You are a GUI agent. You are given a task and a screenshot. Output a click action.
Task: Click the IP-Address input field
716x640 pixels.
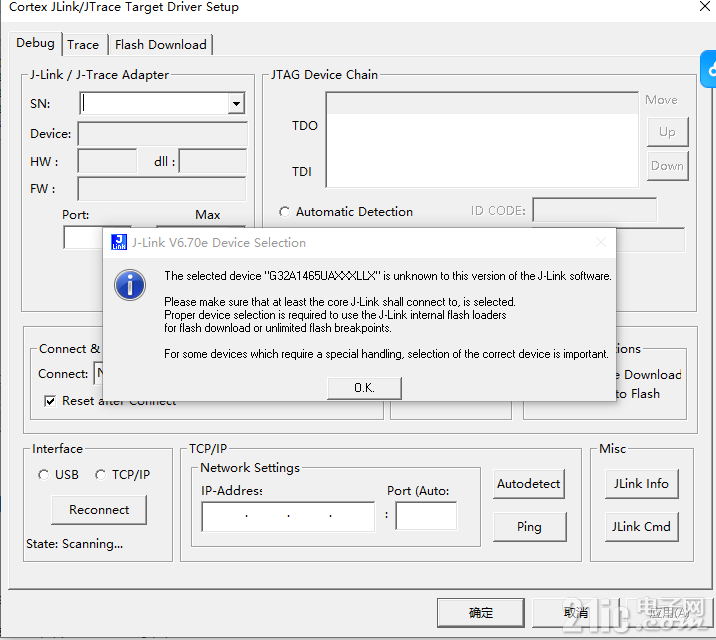288,516
